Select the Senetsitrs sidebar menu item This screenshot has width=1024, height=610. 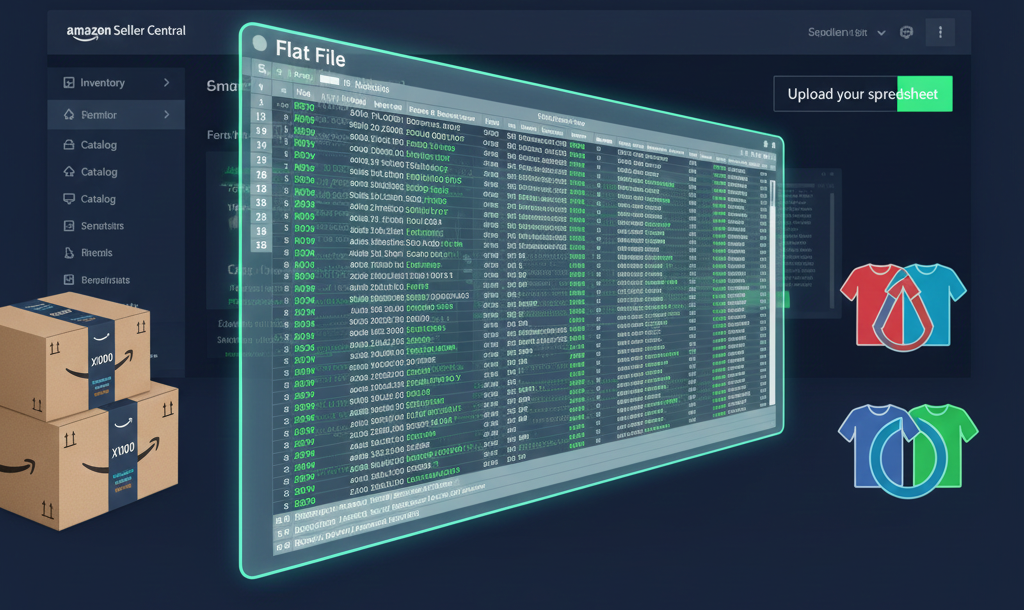(102, 226)
